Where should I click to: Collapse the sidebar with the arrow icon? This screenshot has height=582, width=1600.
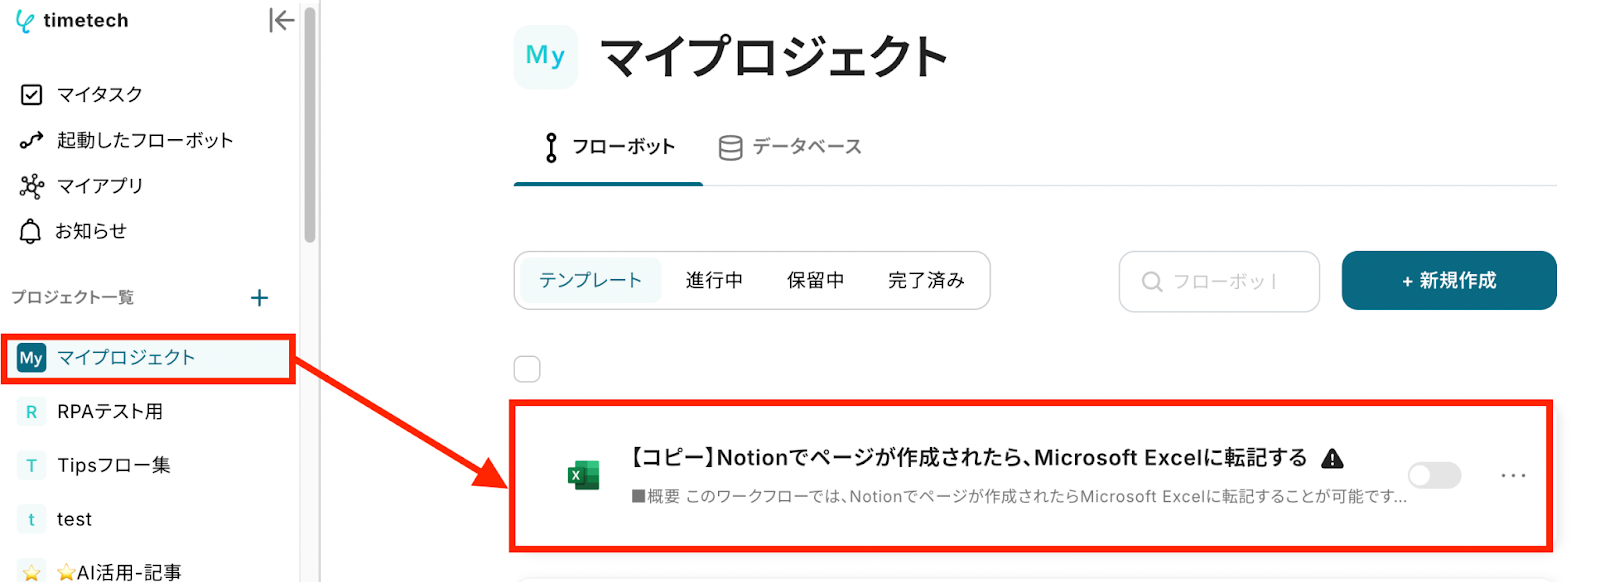[x=281, y=20]
